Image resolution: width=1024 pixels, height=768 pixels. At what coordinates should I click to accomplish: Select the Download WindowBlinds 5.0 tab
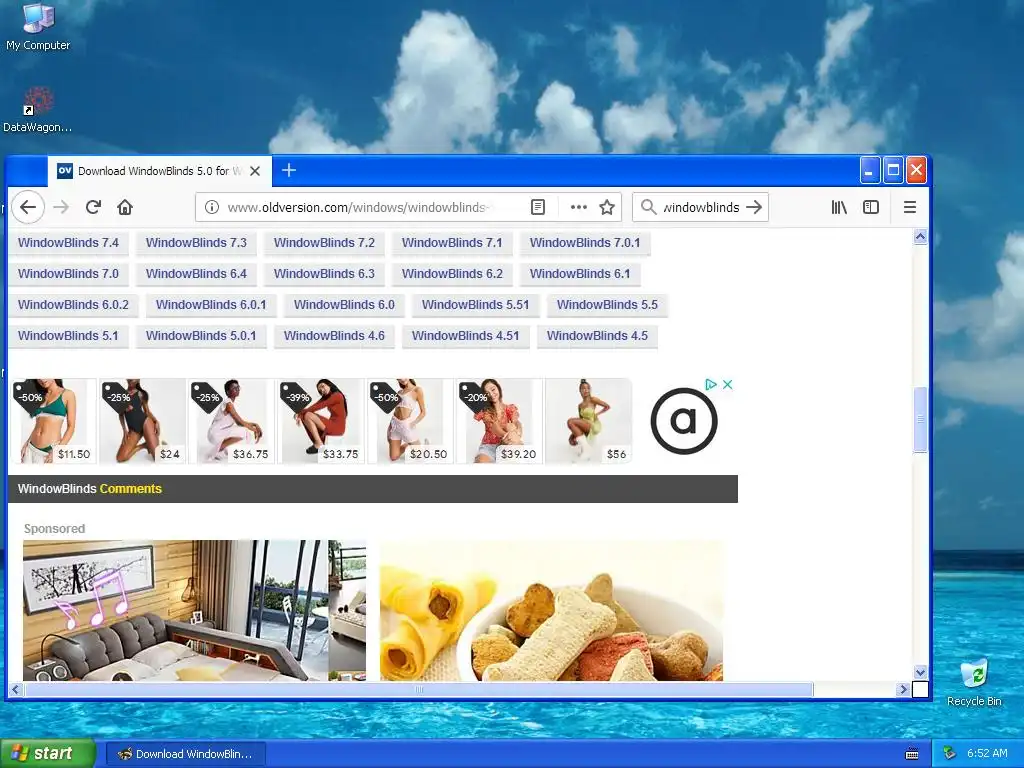[x=159, y=171]
